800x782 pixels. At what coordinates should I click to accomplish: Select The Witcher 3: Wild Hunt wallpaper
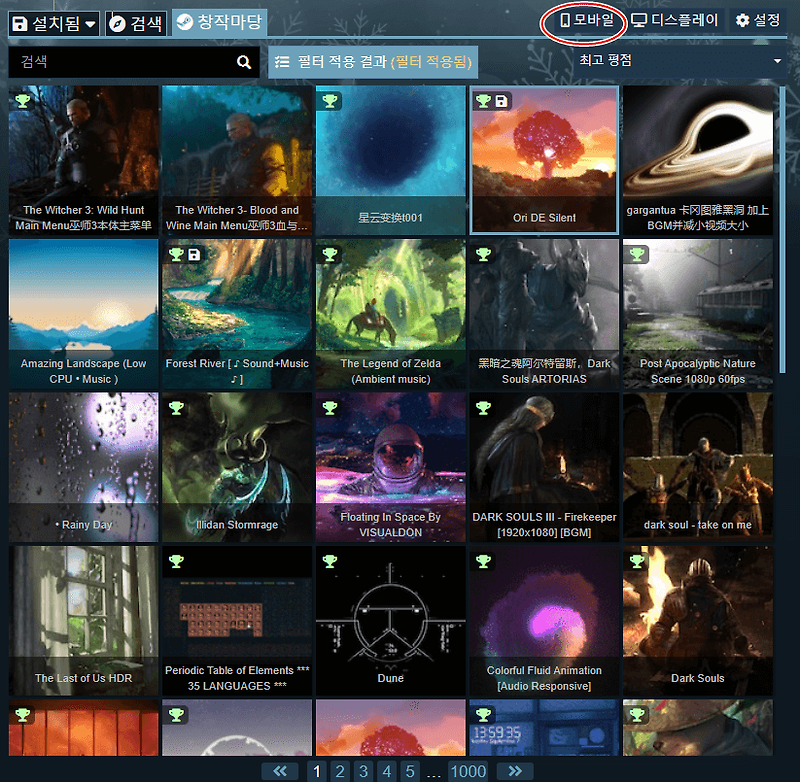[x=84, y=160]
